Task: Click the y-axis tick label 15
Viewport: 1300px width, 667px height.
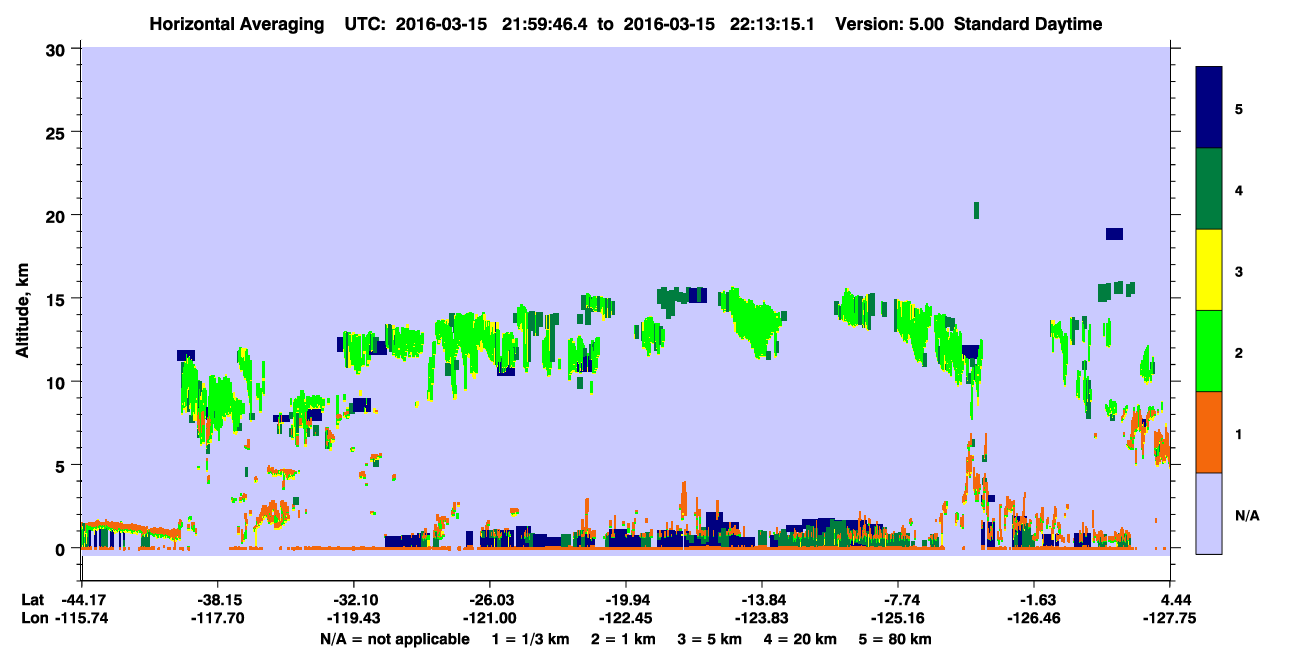Action: coord(58,299)
